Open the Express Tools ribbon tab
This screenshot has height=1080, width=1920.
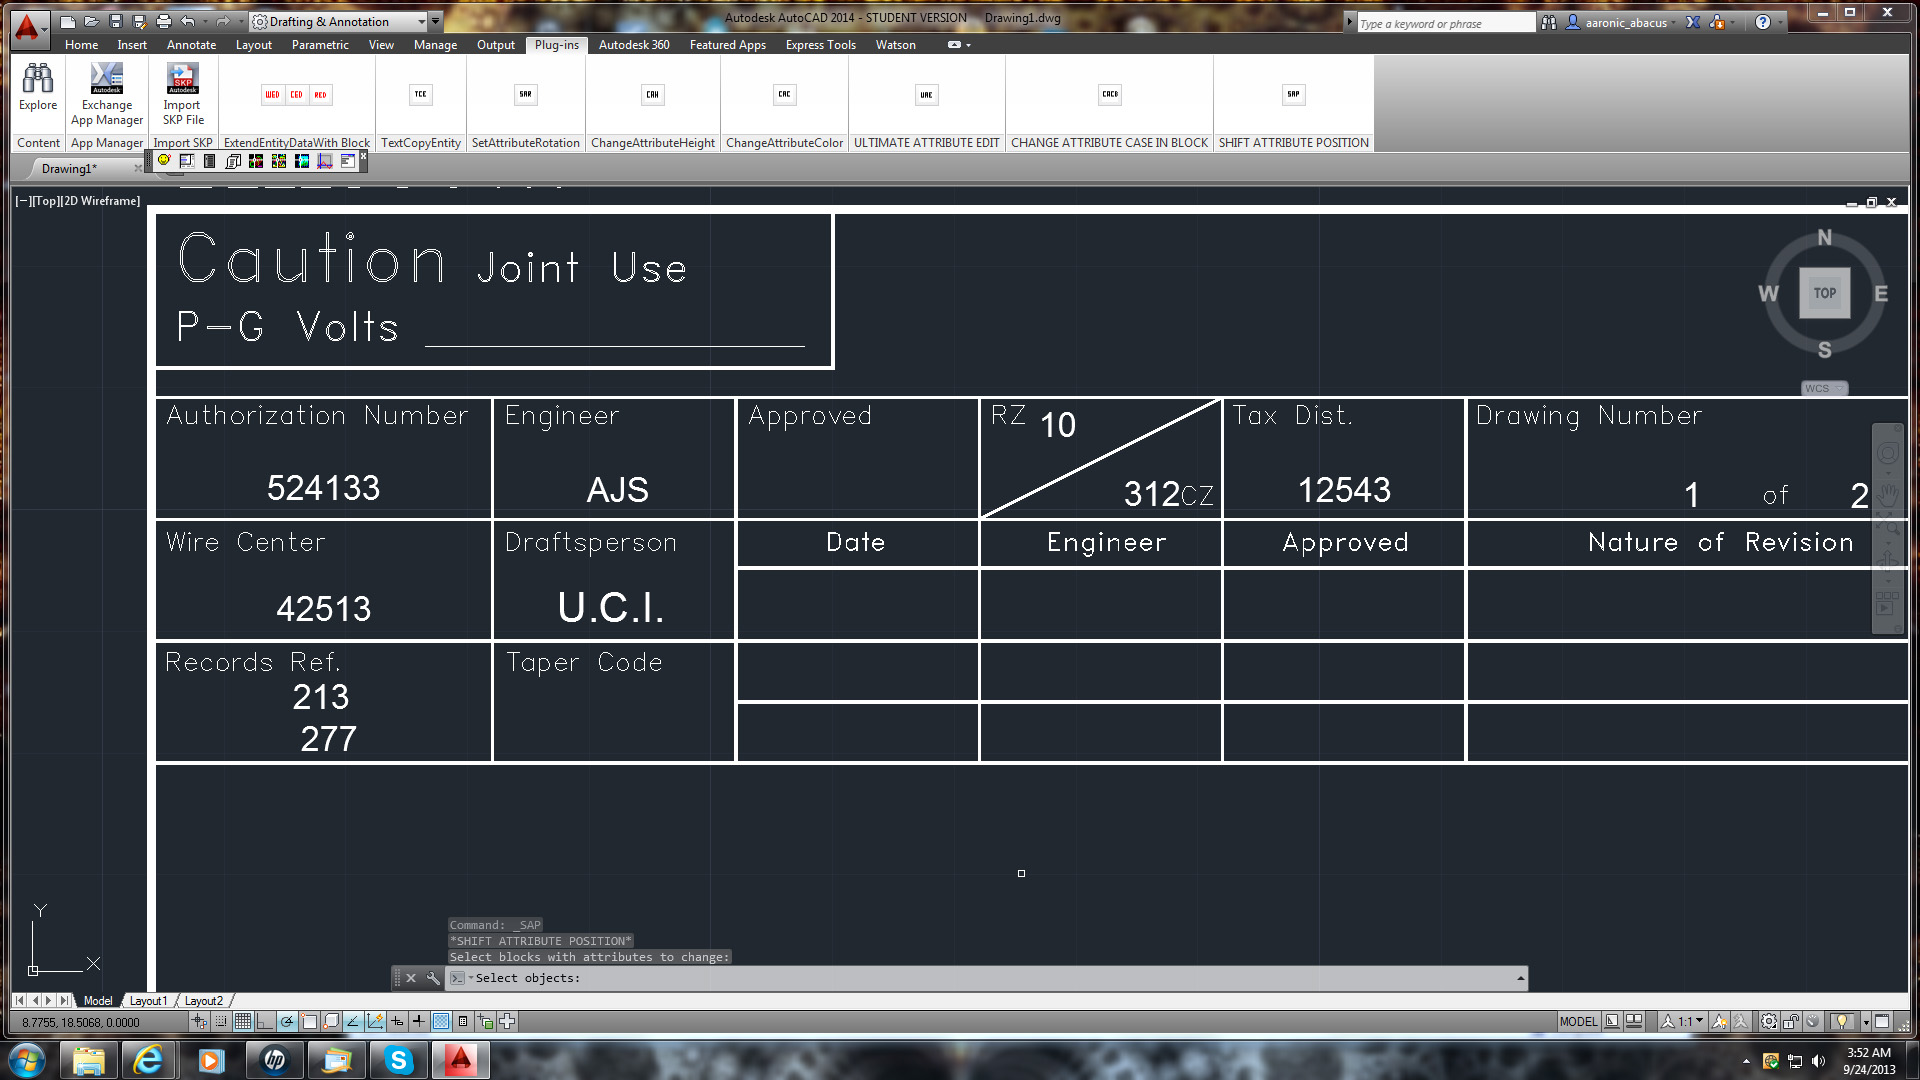(820, 45)
